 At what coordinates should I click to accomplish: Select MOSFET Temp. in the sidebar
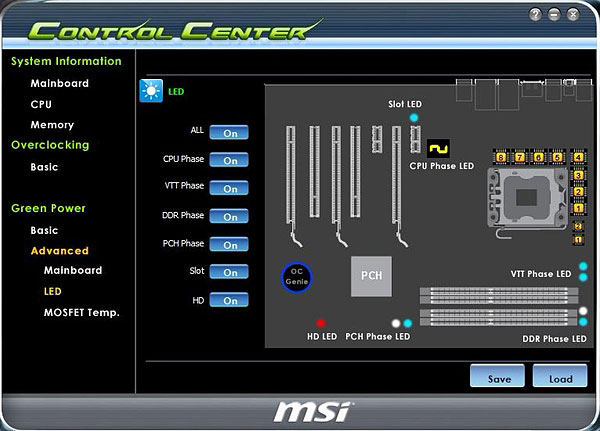[82, 312]
